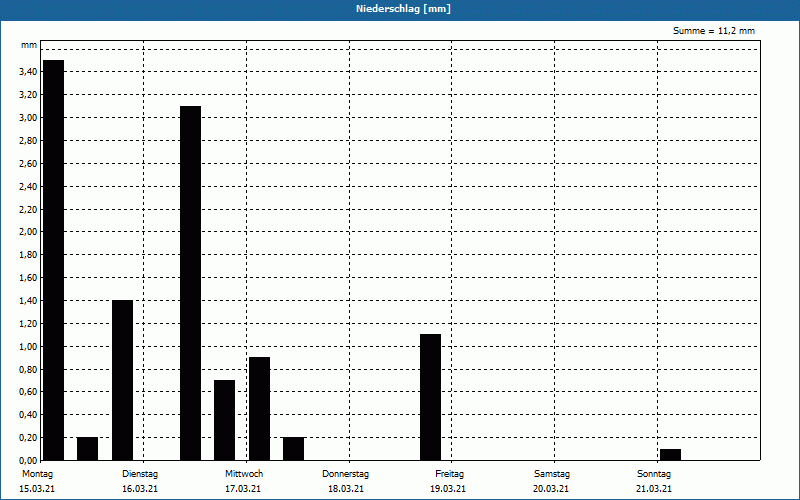Click the date '17.03.21'
This screenshot has width=800, height=500.
click(x=243, y=489)
